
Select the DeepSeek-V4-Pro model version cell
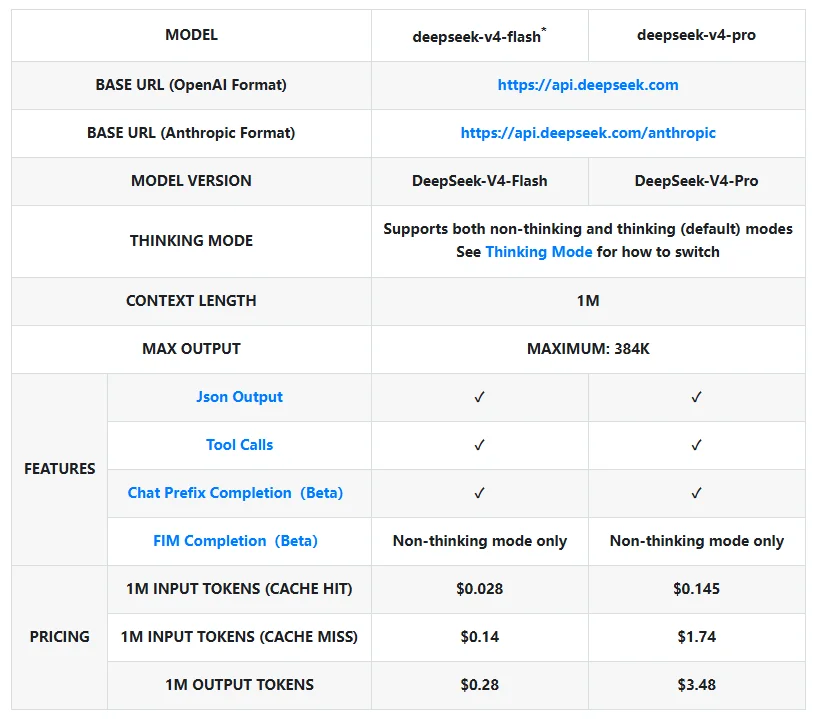tap(696, 181)
